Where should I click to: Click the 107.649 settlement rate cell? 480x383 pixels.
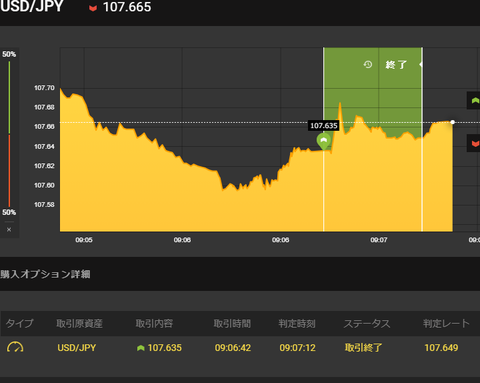coord(441,348)
